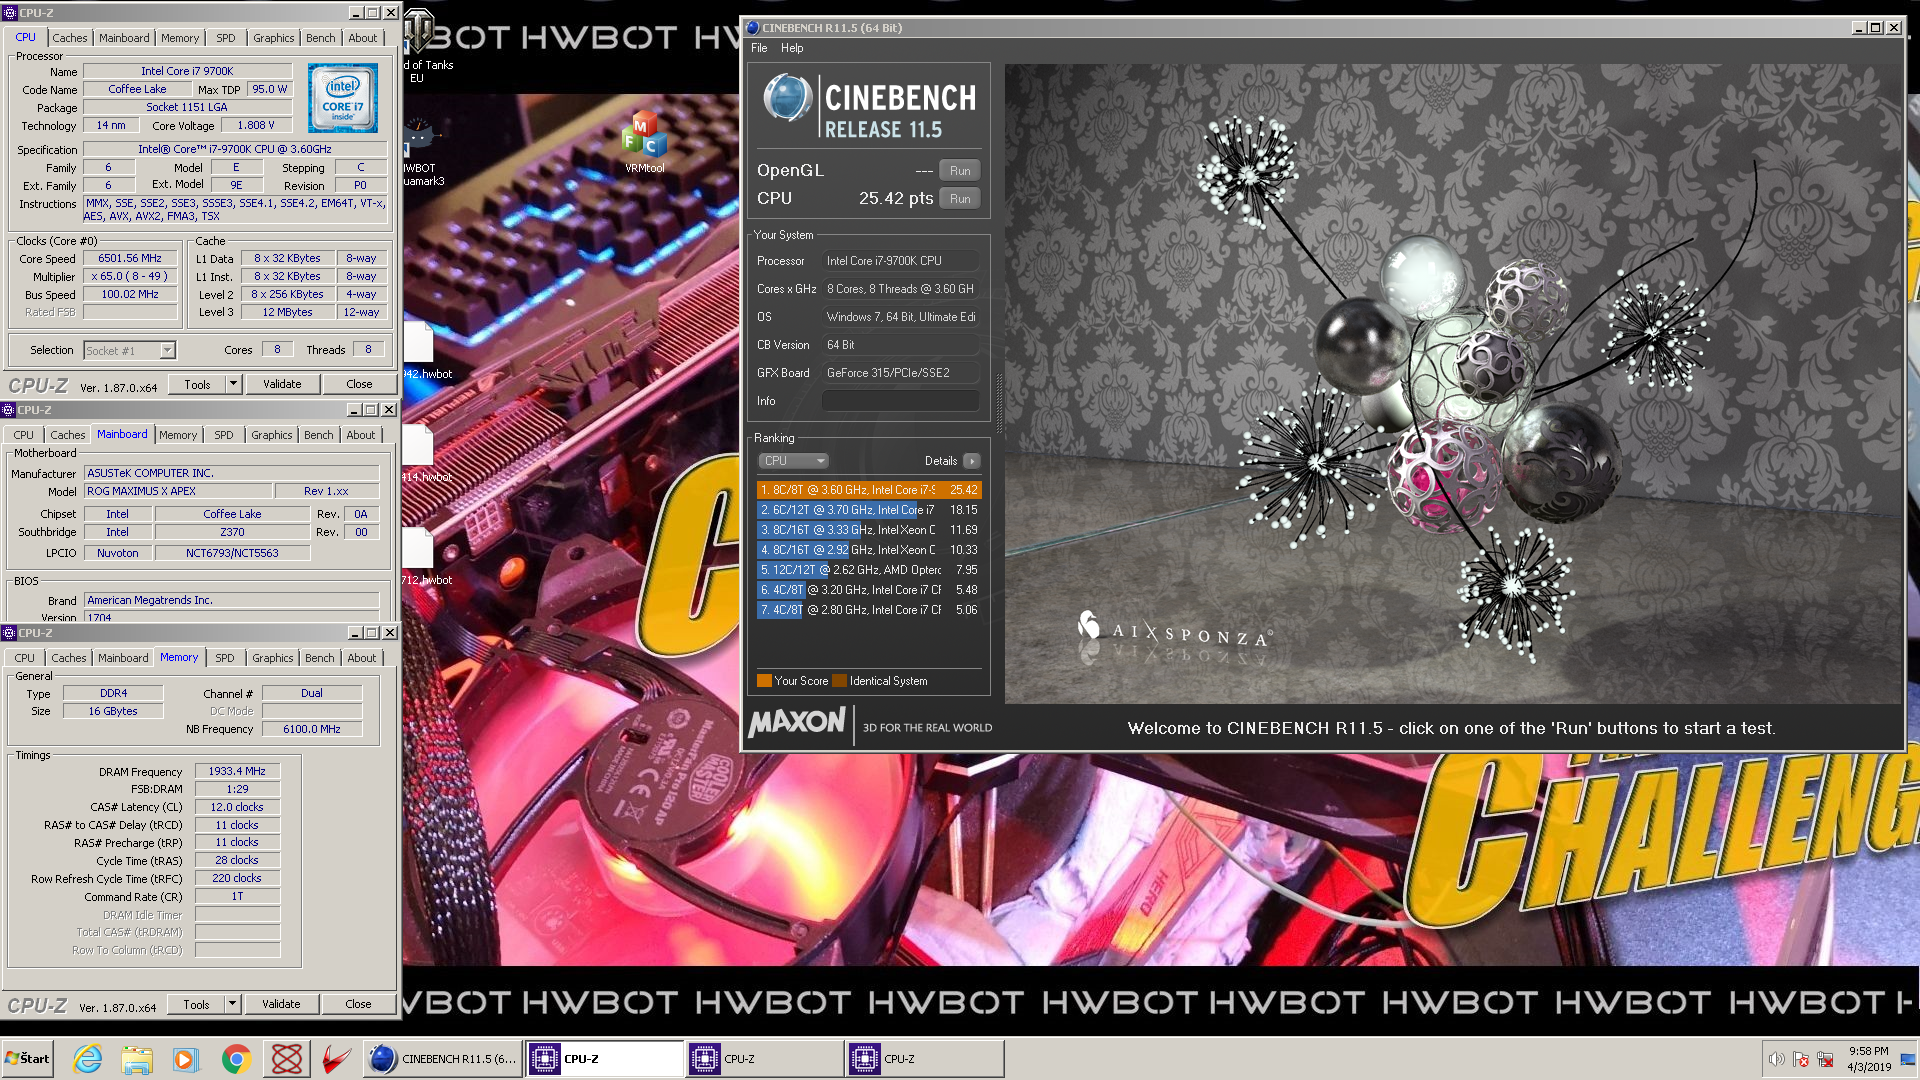Expand the top CPU-Z Tools dropdown arrow
1920x1080 pixels.
click(x=233, y=384)
